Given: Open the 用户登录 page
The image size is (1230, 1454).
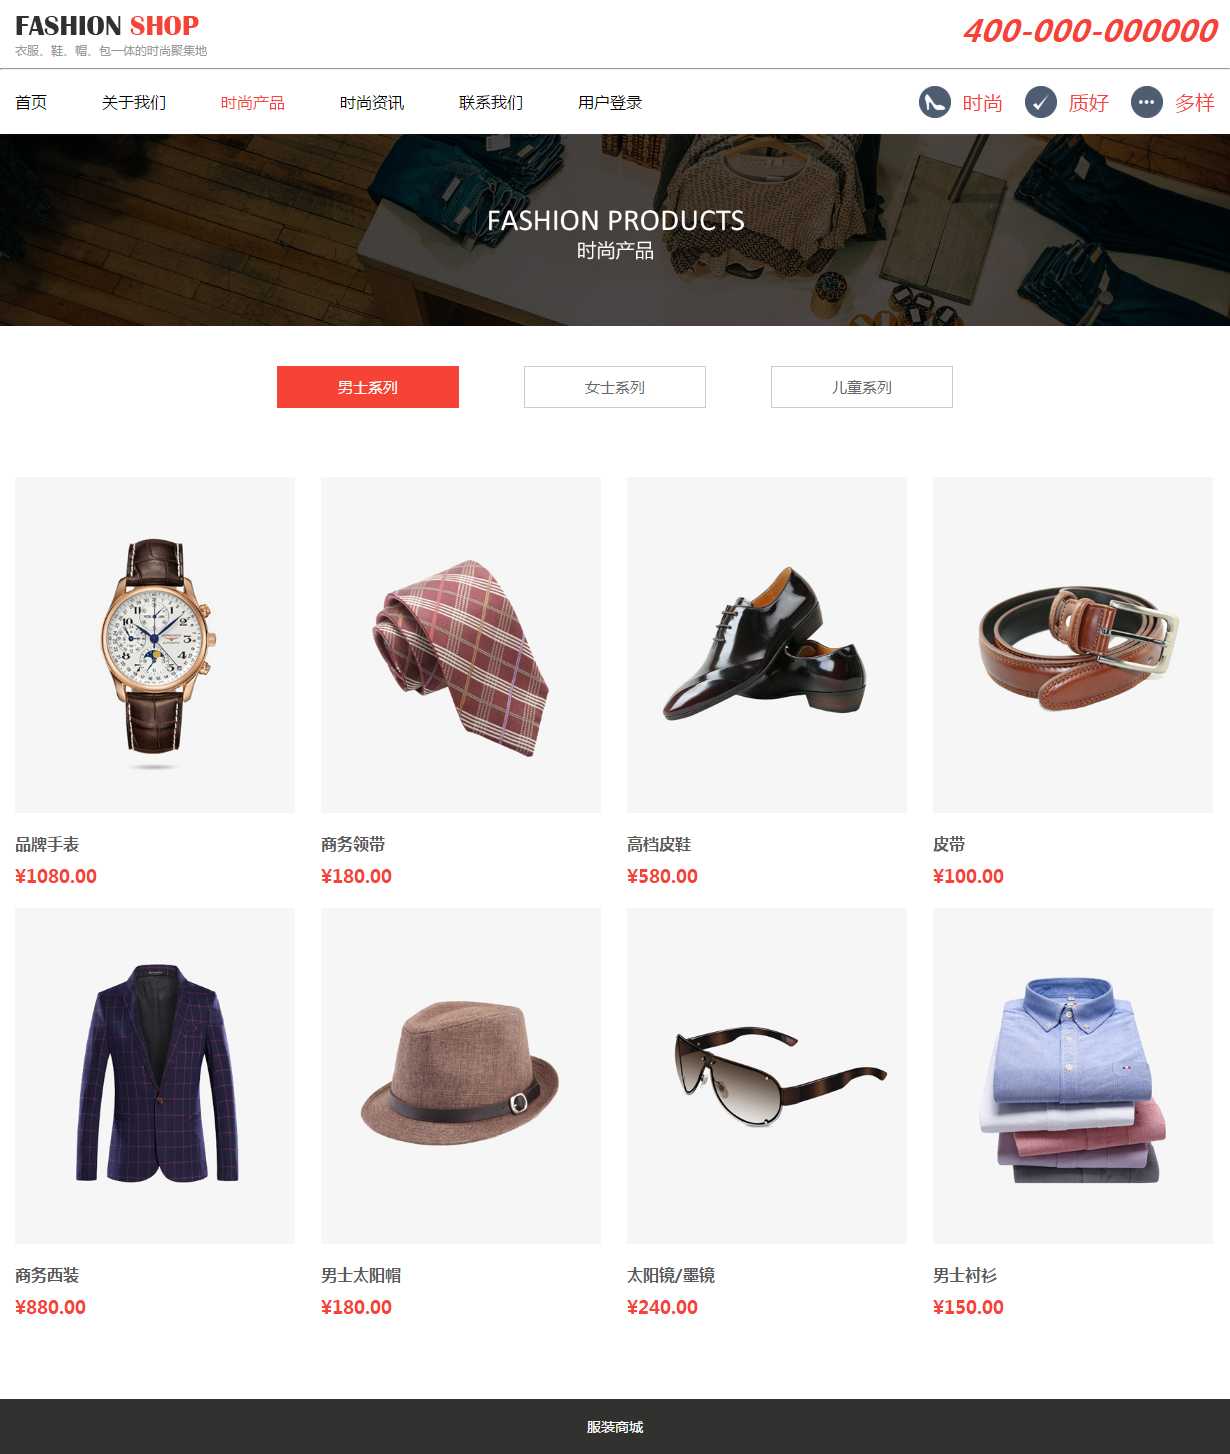Looking at the screenshot, I should click(610, 103).
